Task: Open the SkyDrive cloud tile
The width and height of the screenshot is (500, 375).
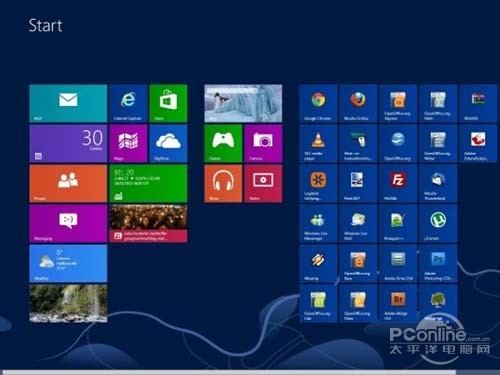Action: tap(168, 143)
